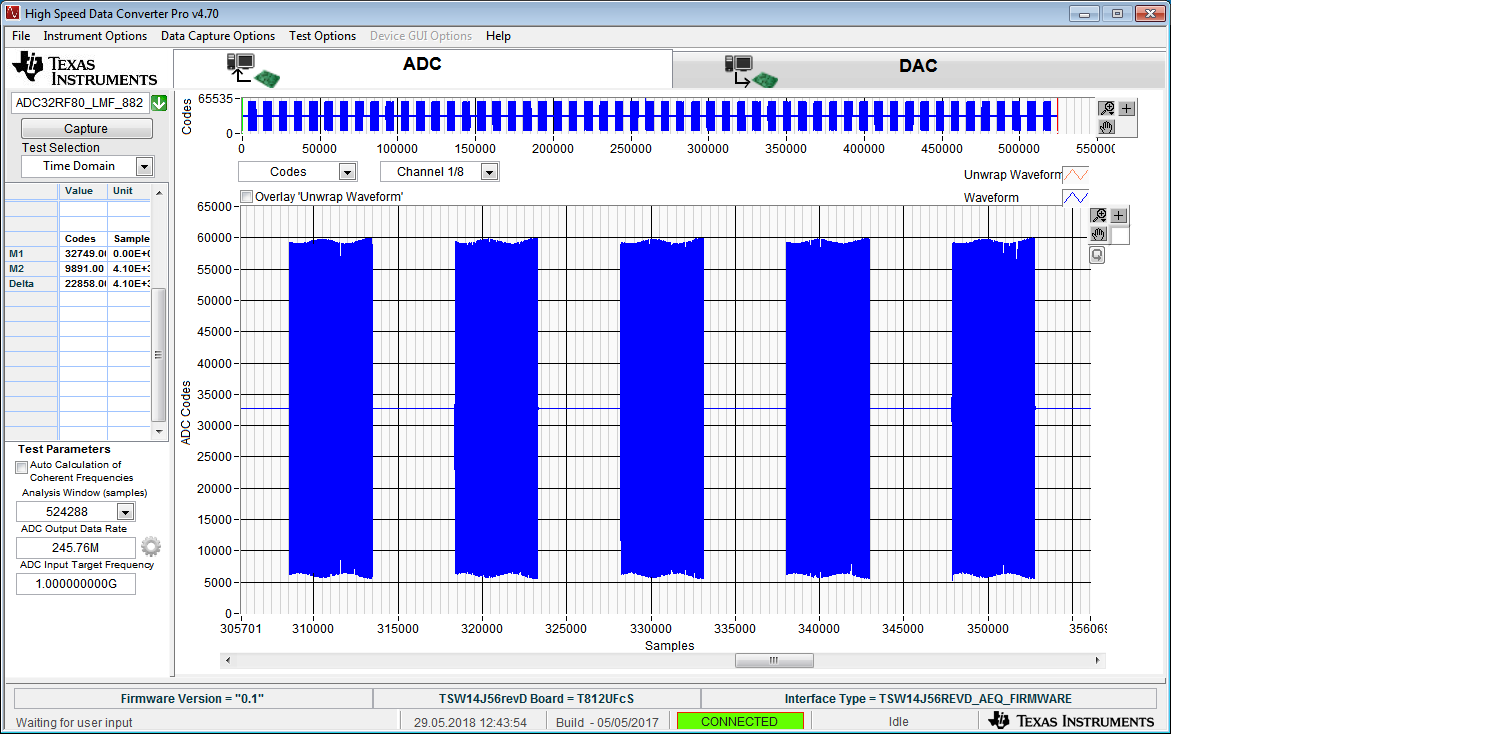Click the device name field ADC32RF80_LMF_882
1488x734 pixels.
click(80, 103)
